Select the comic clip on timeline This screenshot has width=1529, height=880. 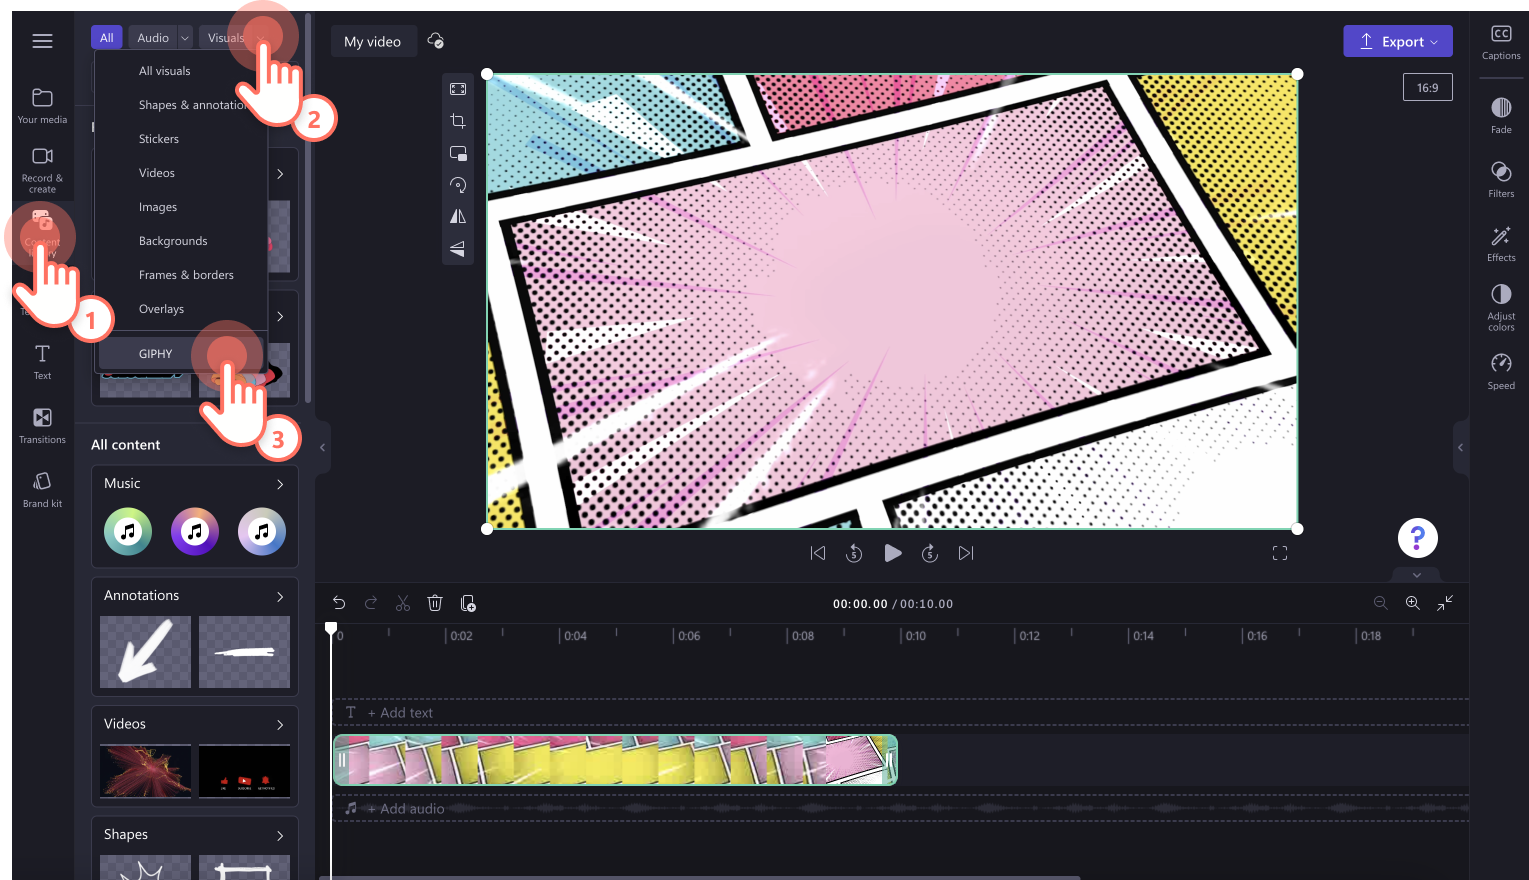[x=615, y=760]
